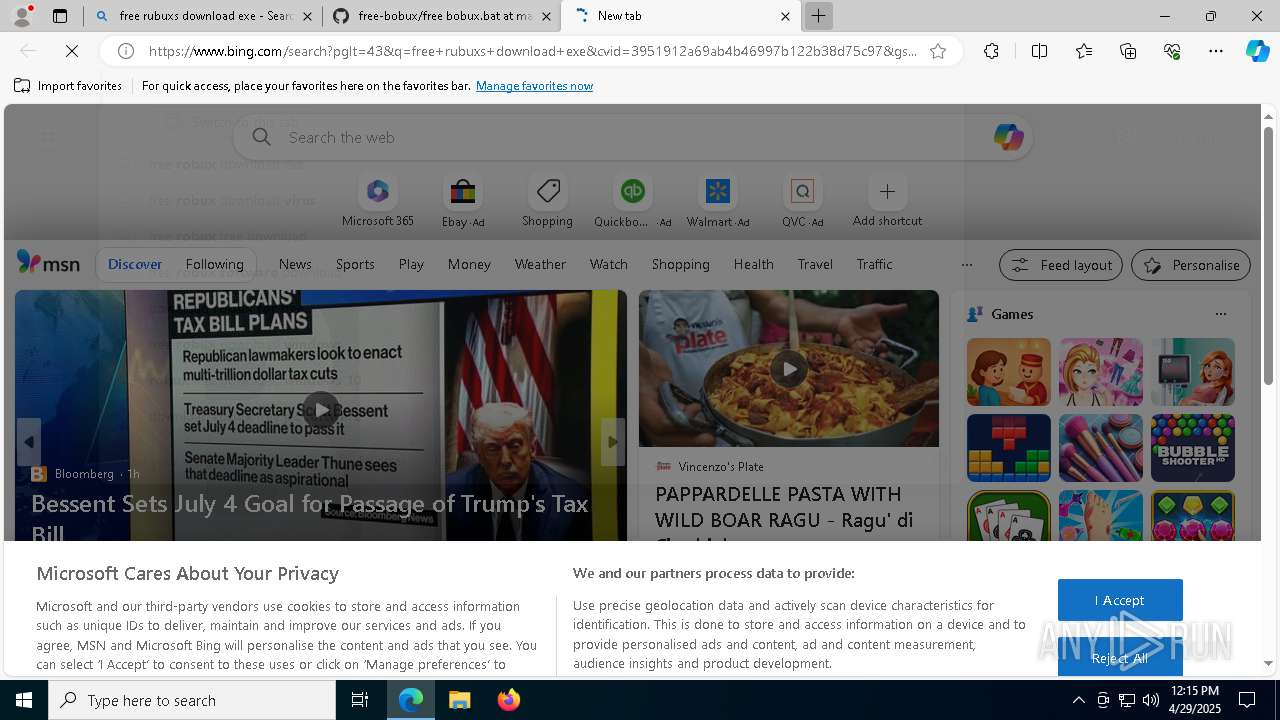
Task: Open the solitaire cards game thumbnail
Action: (1009, 516)
